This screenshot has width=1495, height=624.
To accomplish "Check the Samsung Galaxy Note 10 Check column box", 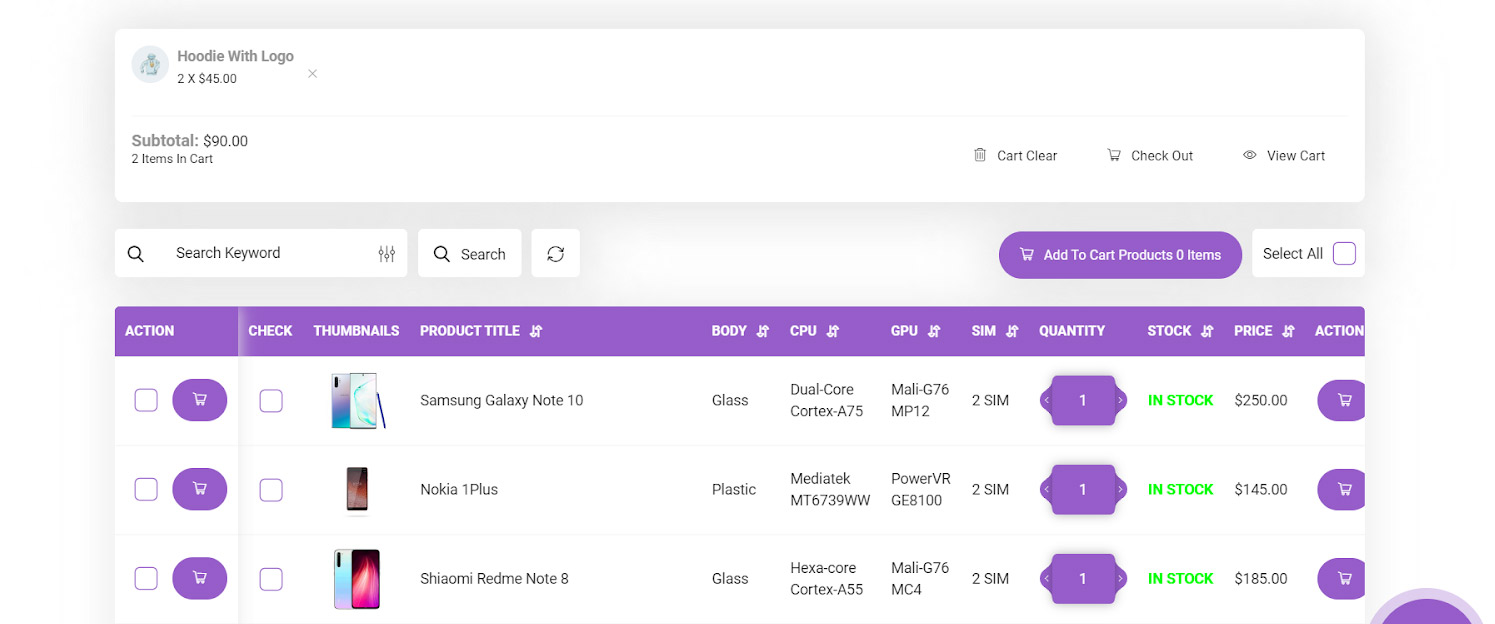I will (271, 401).
